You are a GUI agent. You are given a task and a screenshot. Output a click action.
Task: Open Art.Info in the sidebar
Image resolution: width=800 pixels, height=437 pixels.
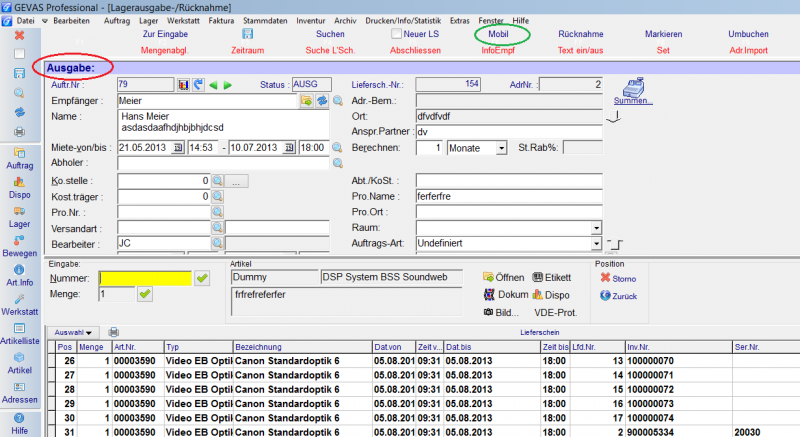click(x=19, y=275)
